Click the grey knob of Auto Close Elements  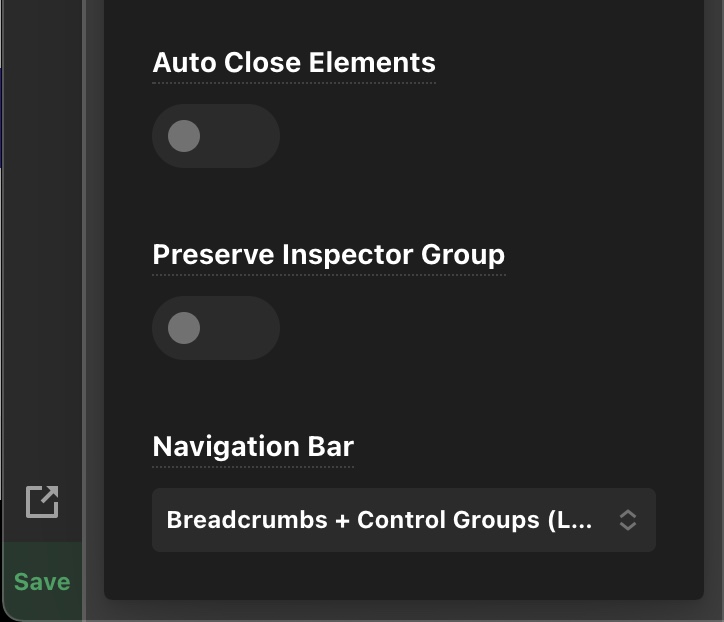coord(184,136)
